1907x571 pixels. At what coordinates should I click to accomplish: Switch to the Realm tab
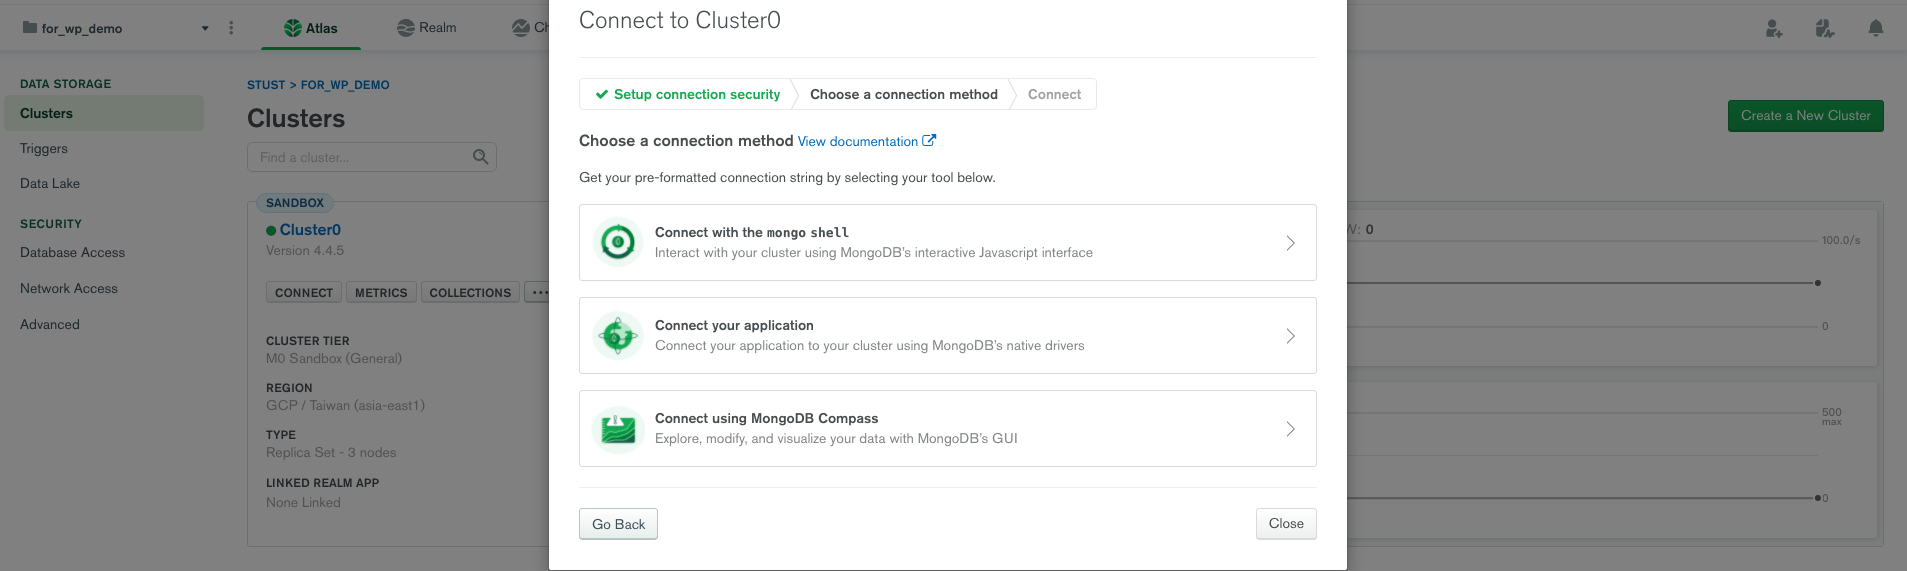pyautogui.click(x=427, y=28)
